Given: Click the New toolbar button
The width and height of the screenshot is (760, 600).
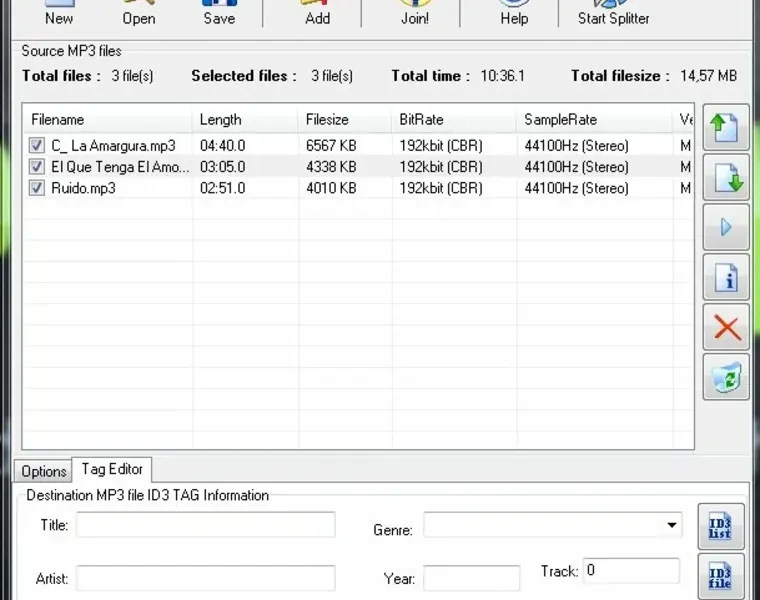Looking at the screenshot, I should (x=59, y=14).
